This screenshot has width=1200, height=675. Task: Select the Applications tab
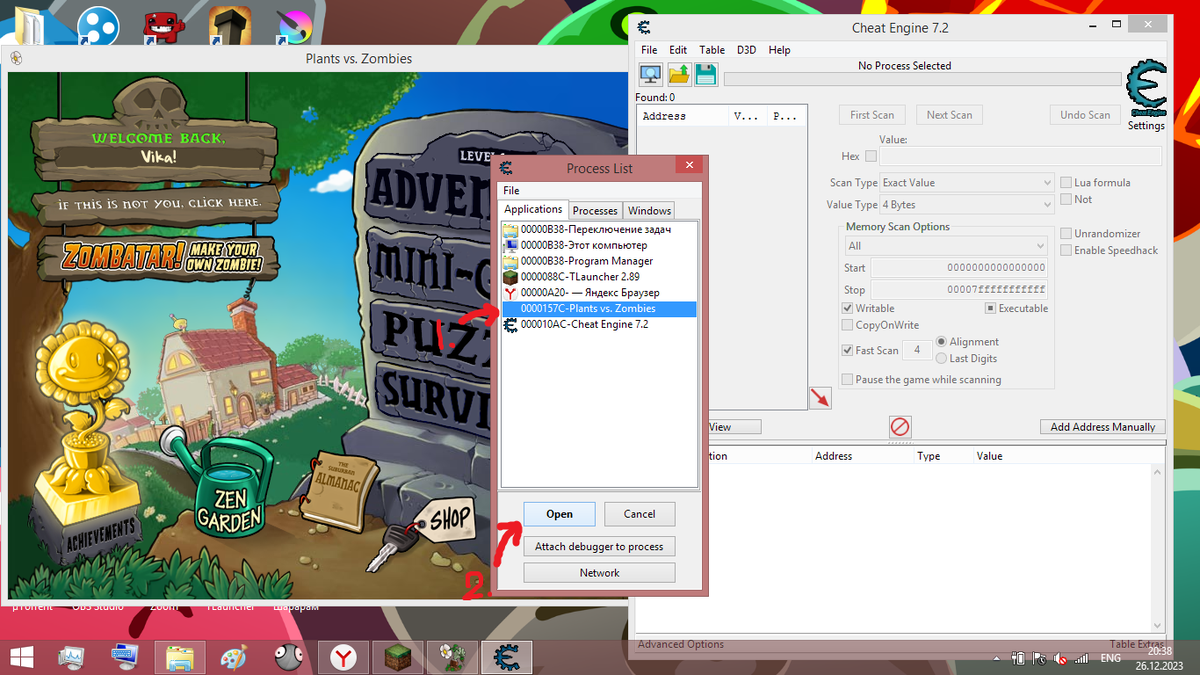click(533, 209)
